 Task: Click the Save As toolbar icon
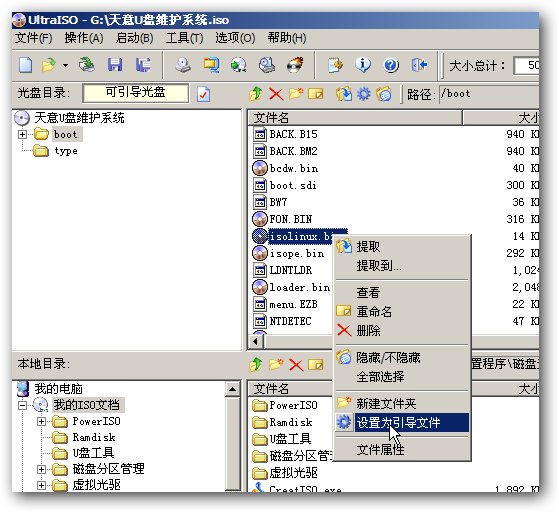coord(143,65)
